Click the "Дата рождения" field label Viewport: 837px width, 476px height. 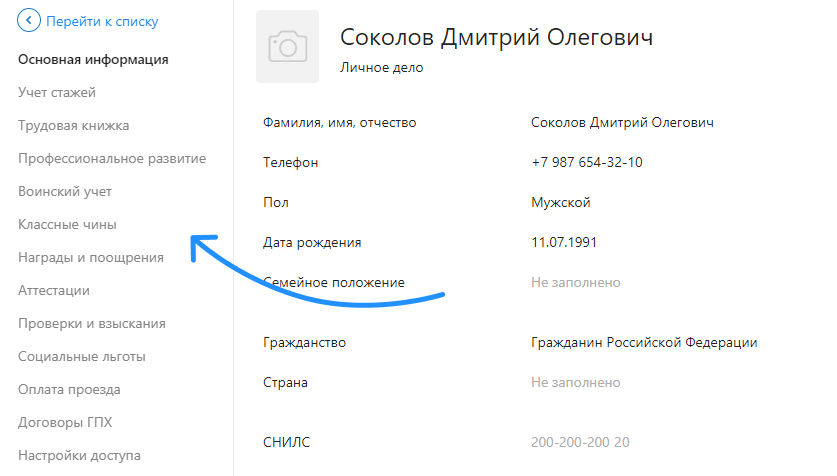click(312, 243)
